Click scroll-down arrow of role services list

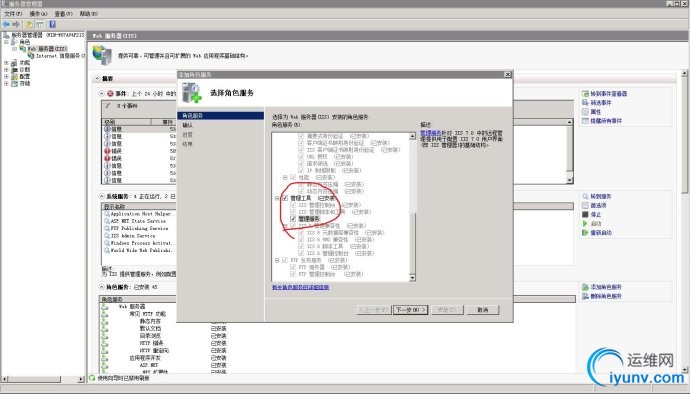(x=412, y=277)
